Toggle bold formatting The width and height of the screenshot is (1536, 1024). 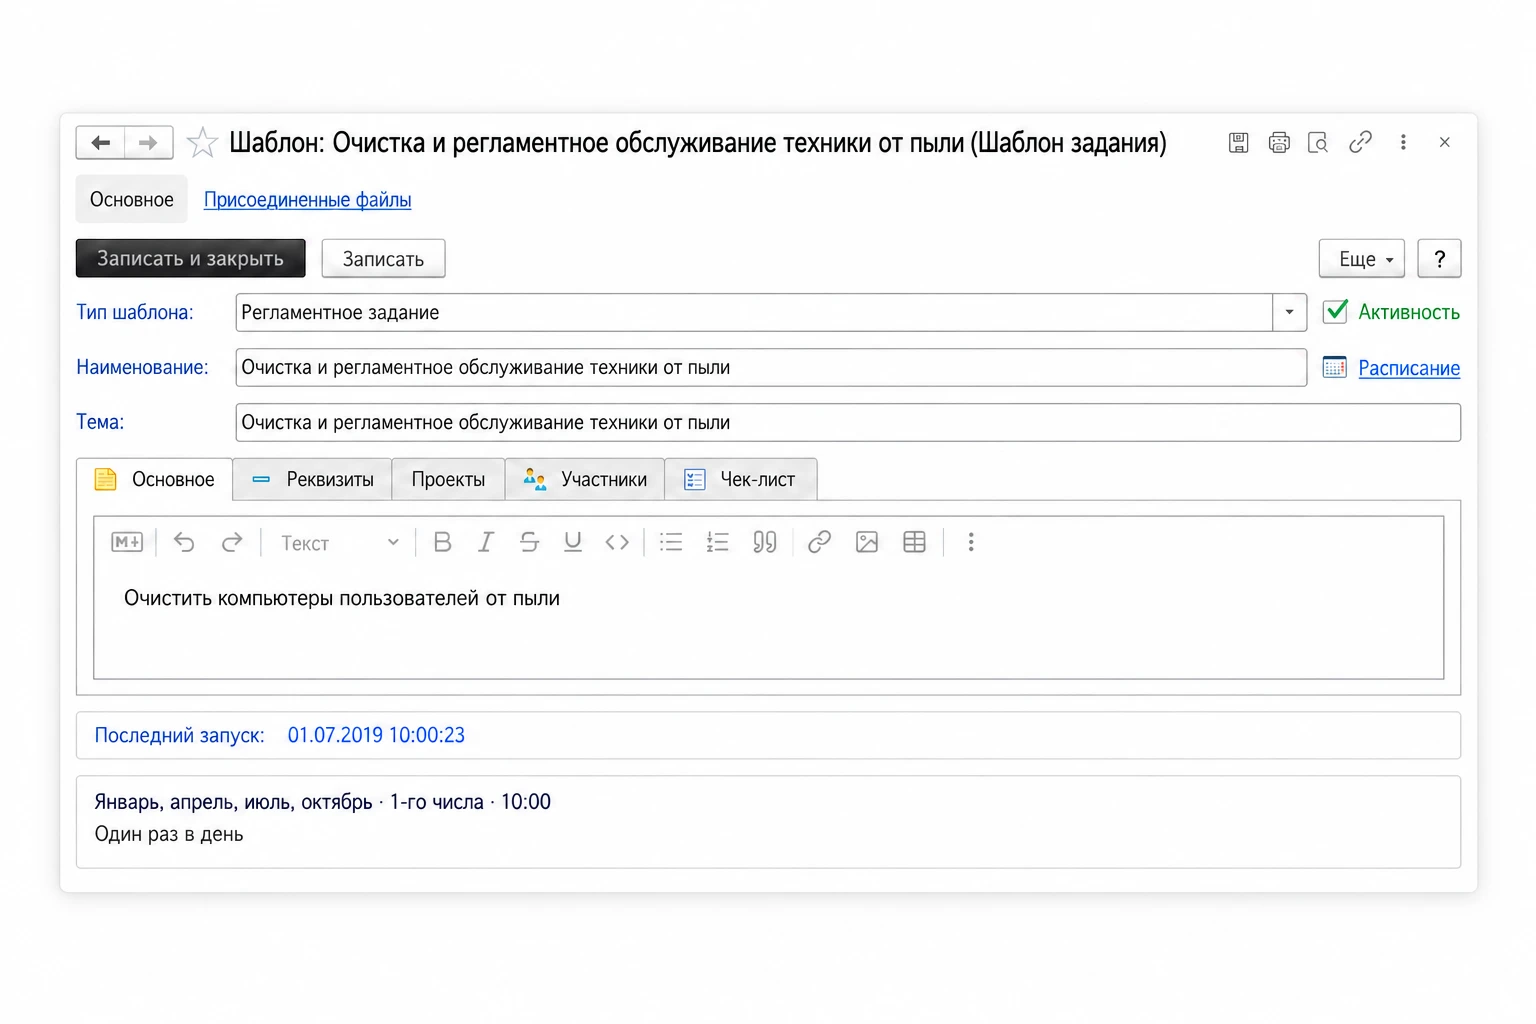click(442, 542)
